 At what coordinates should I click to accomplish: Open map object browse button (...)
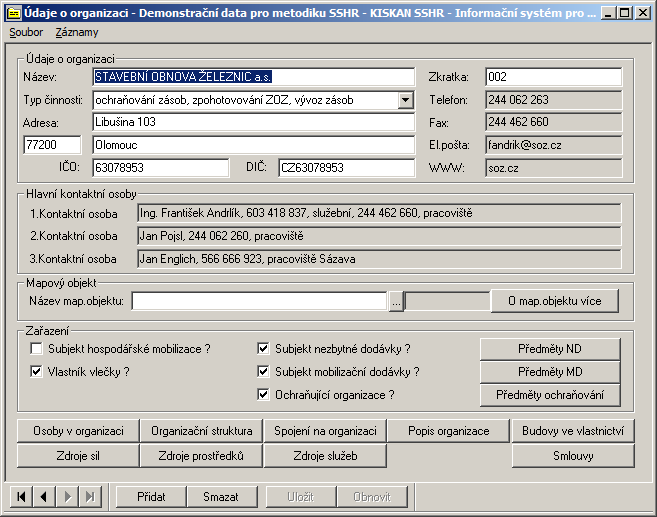(x=396, y=301)
